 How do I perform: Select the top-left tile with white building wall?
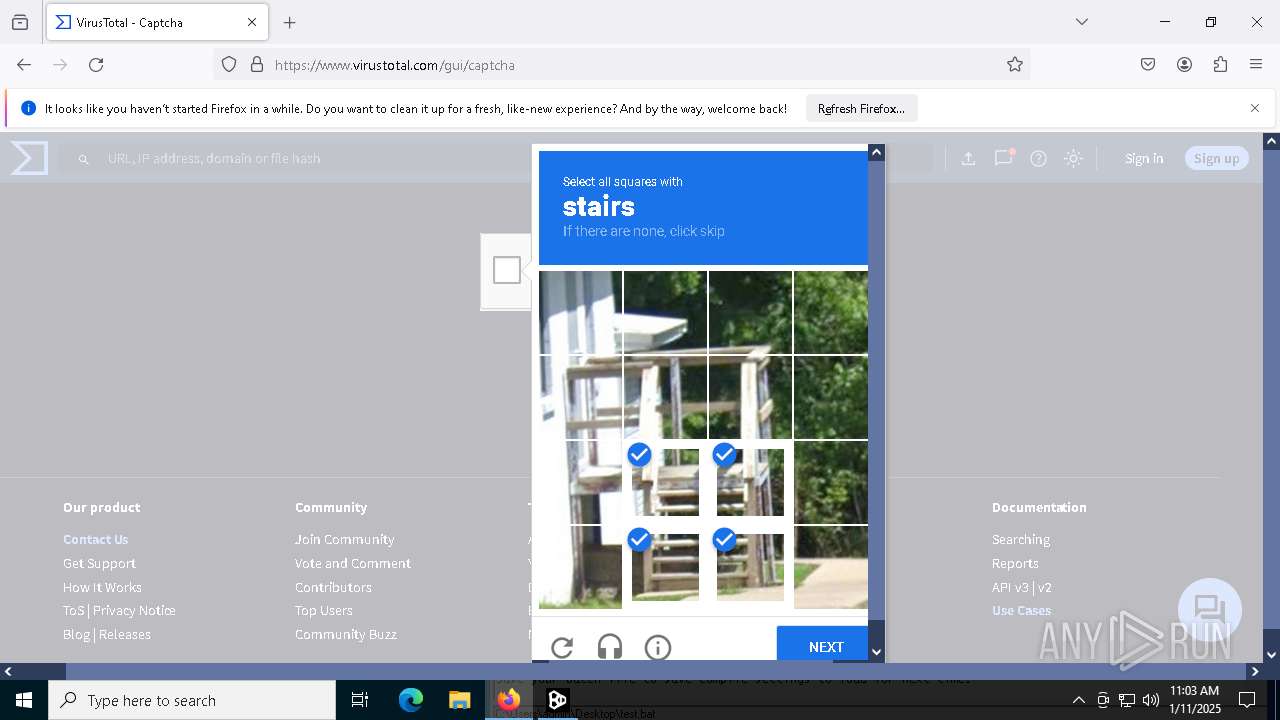(580, 312)
